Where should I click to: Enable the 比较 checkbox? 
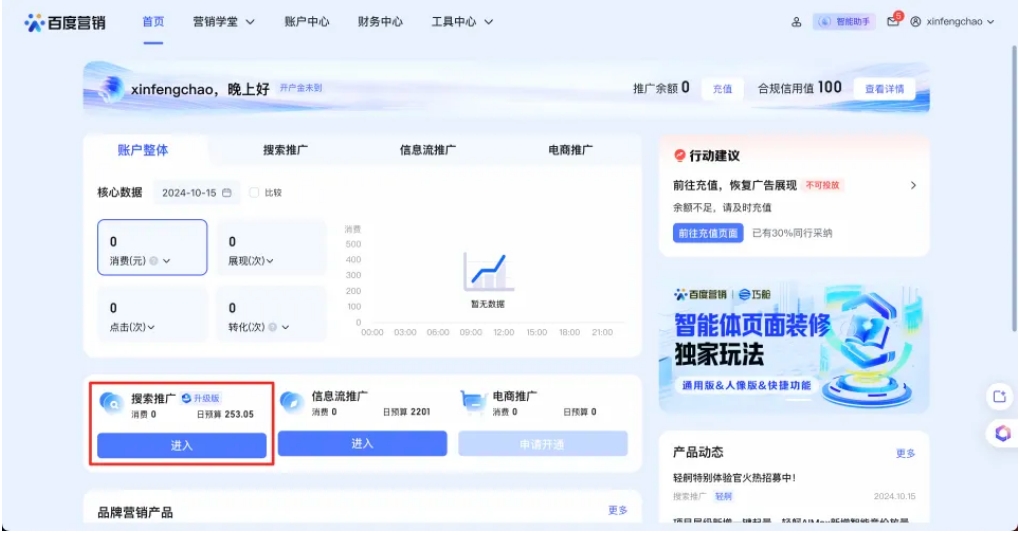click(254, 193)
